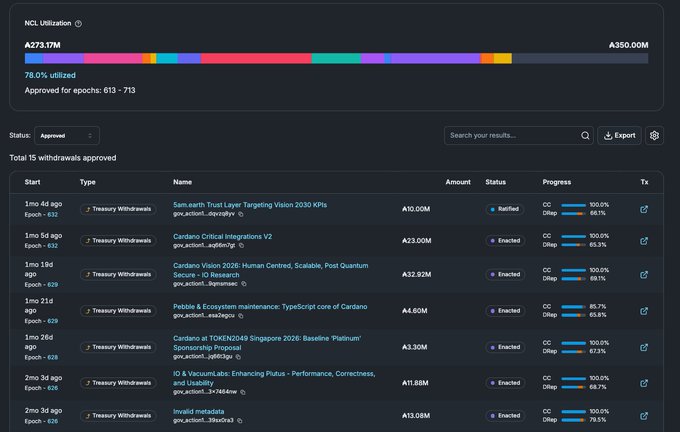The height and width of the screenshot is (432, 680).
Task: Click Epoch 632 in Critical Integrations row
Action: click(x=52, y=246)
